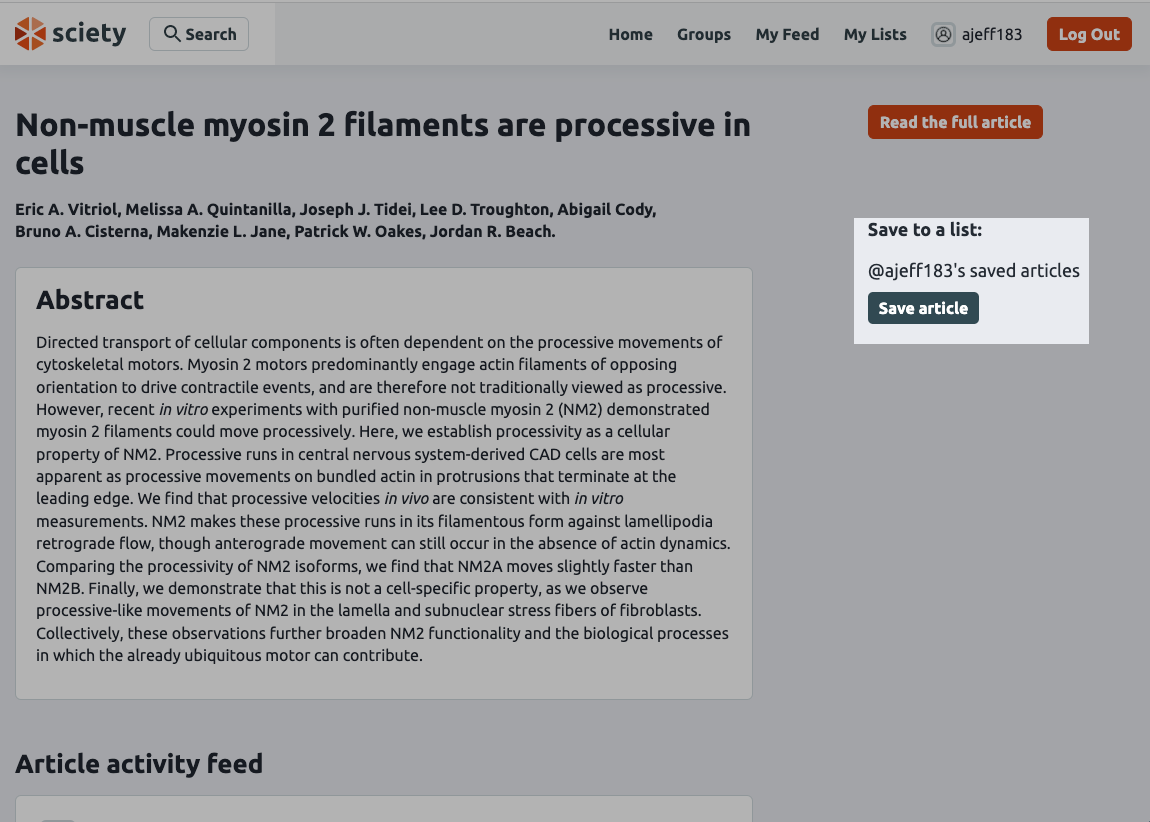The image size is (1150, 822).
Task: Click inside the Abstract panel
Action: [x=383, y=480]
